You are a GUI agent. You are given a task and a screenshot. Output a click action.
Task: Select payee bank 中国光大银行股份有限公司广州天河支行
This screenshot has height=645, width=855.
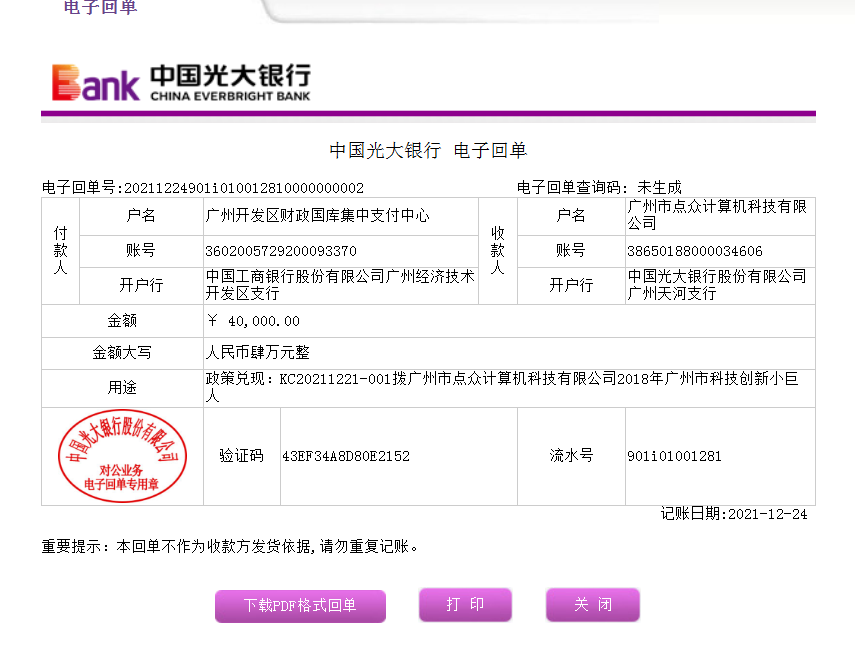[716, 285]
